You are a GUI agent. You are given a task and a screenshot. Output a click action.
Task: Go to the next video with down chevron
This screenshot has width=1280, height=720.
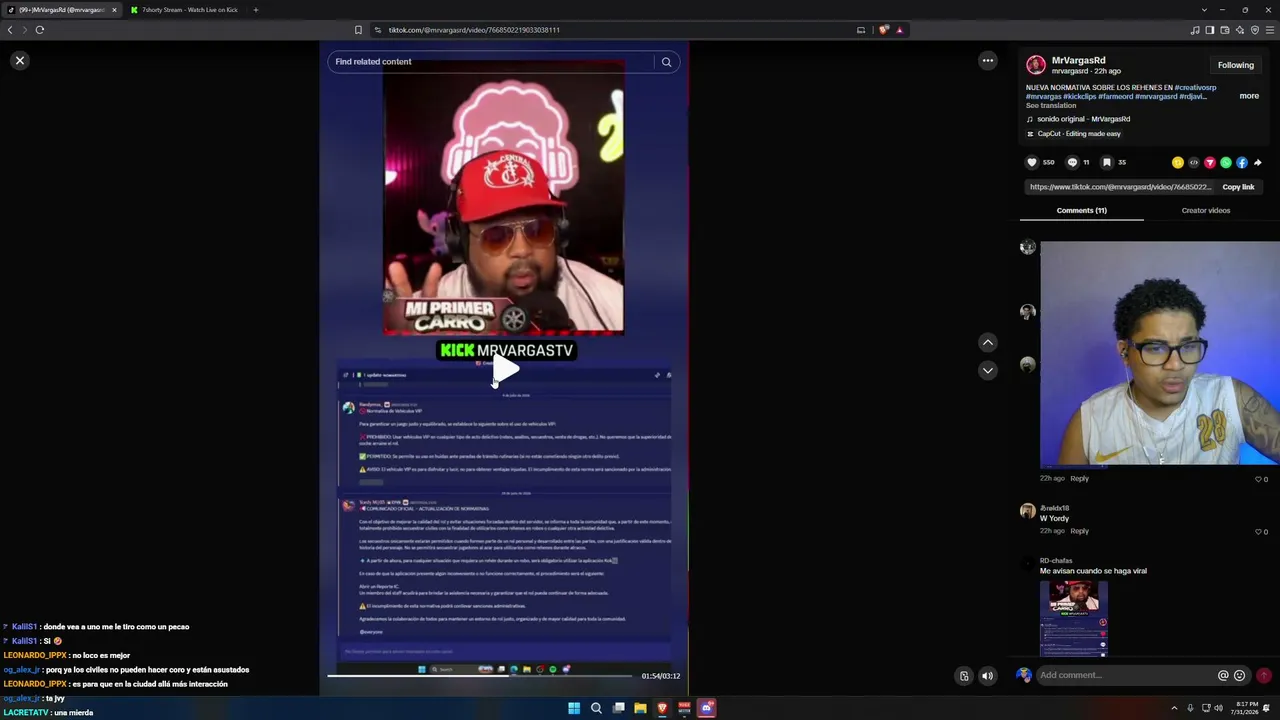point(988,370)
